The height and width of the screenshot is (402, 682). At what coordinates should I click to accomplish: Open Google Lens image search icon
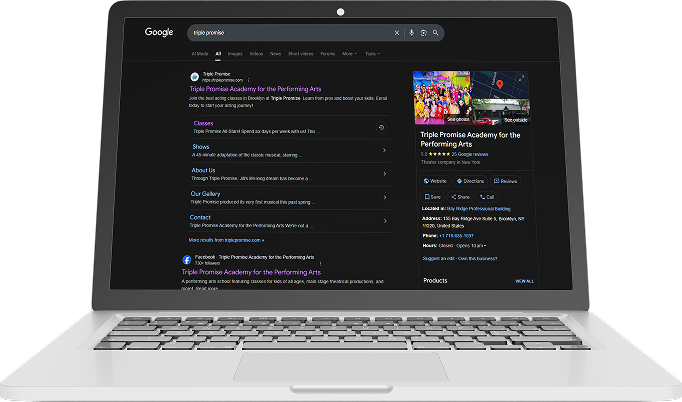point(424,33)
